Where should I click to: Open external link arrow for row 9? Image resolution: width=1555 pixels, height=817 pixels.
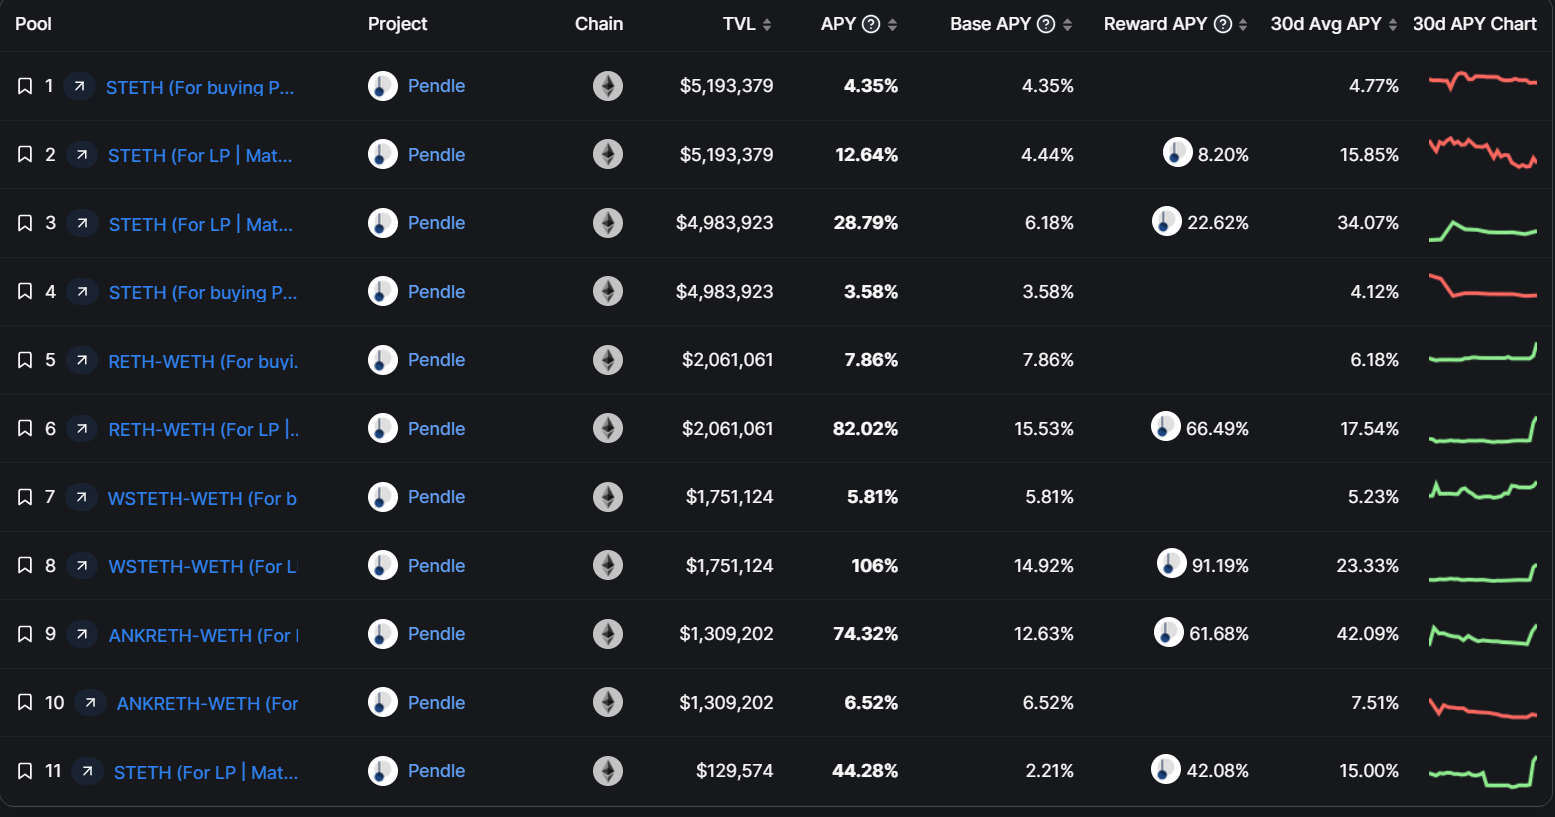click(82, 633)
